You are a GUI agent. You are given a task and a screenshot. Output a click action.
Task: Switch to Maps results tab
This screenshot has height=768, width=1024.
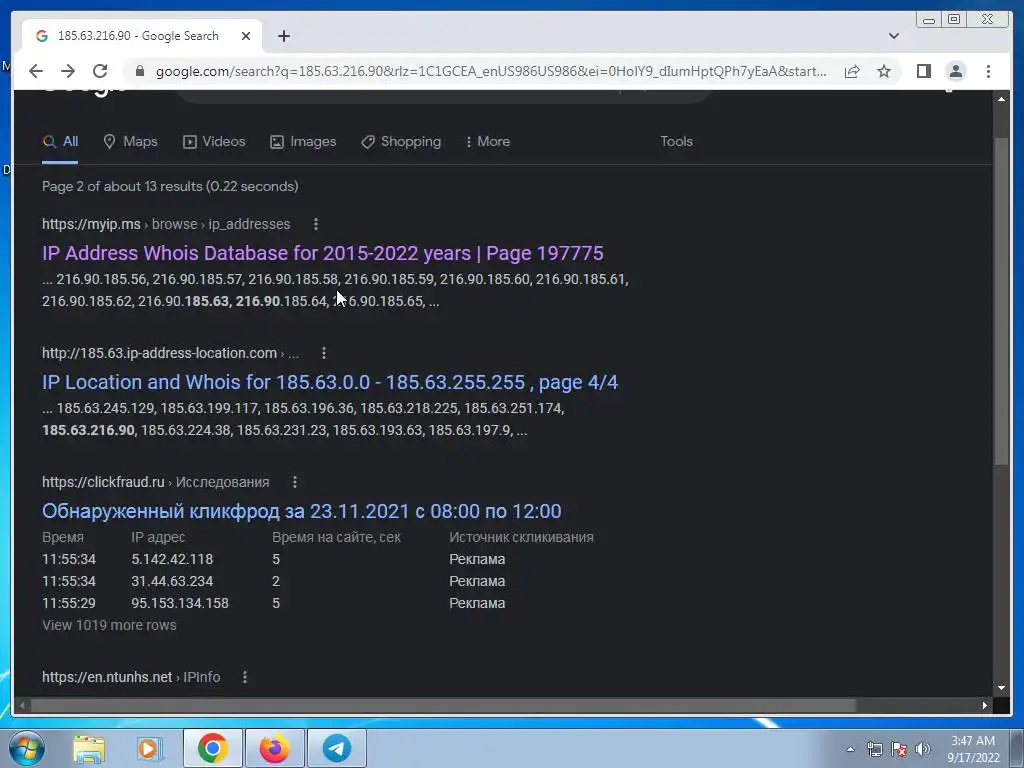pyautogui.click(x=131, y=142)
